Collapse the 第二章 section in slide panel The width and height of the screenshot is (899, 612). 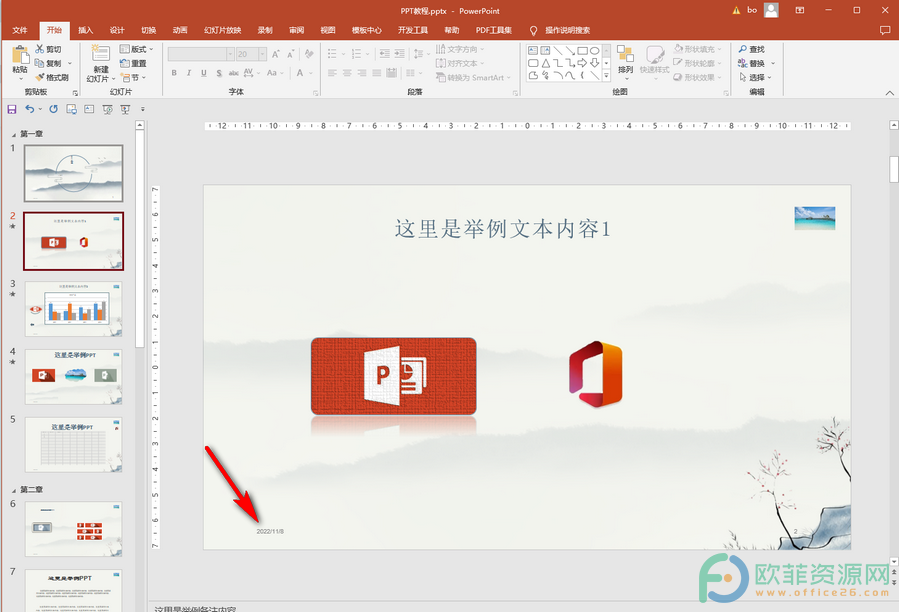[x=14, y=490]
